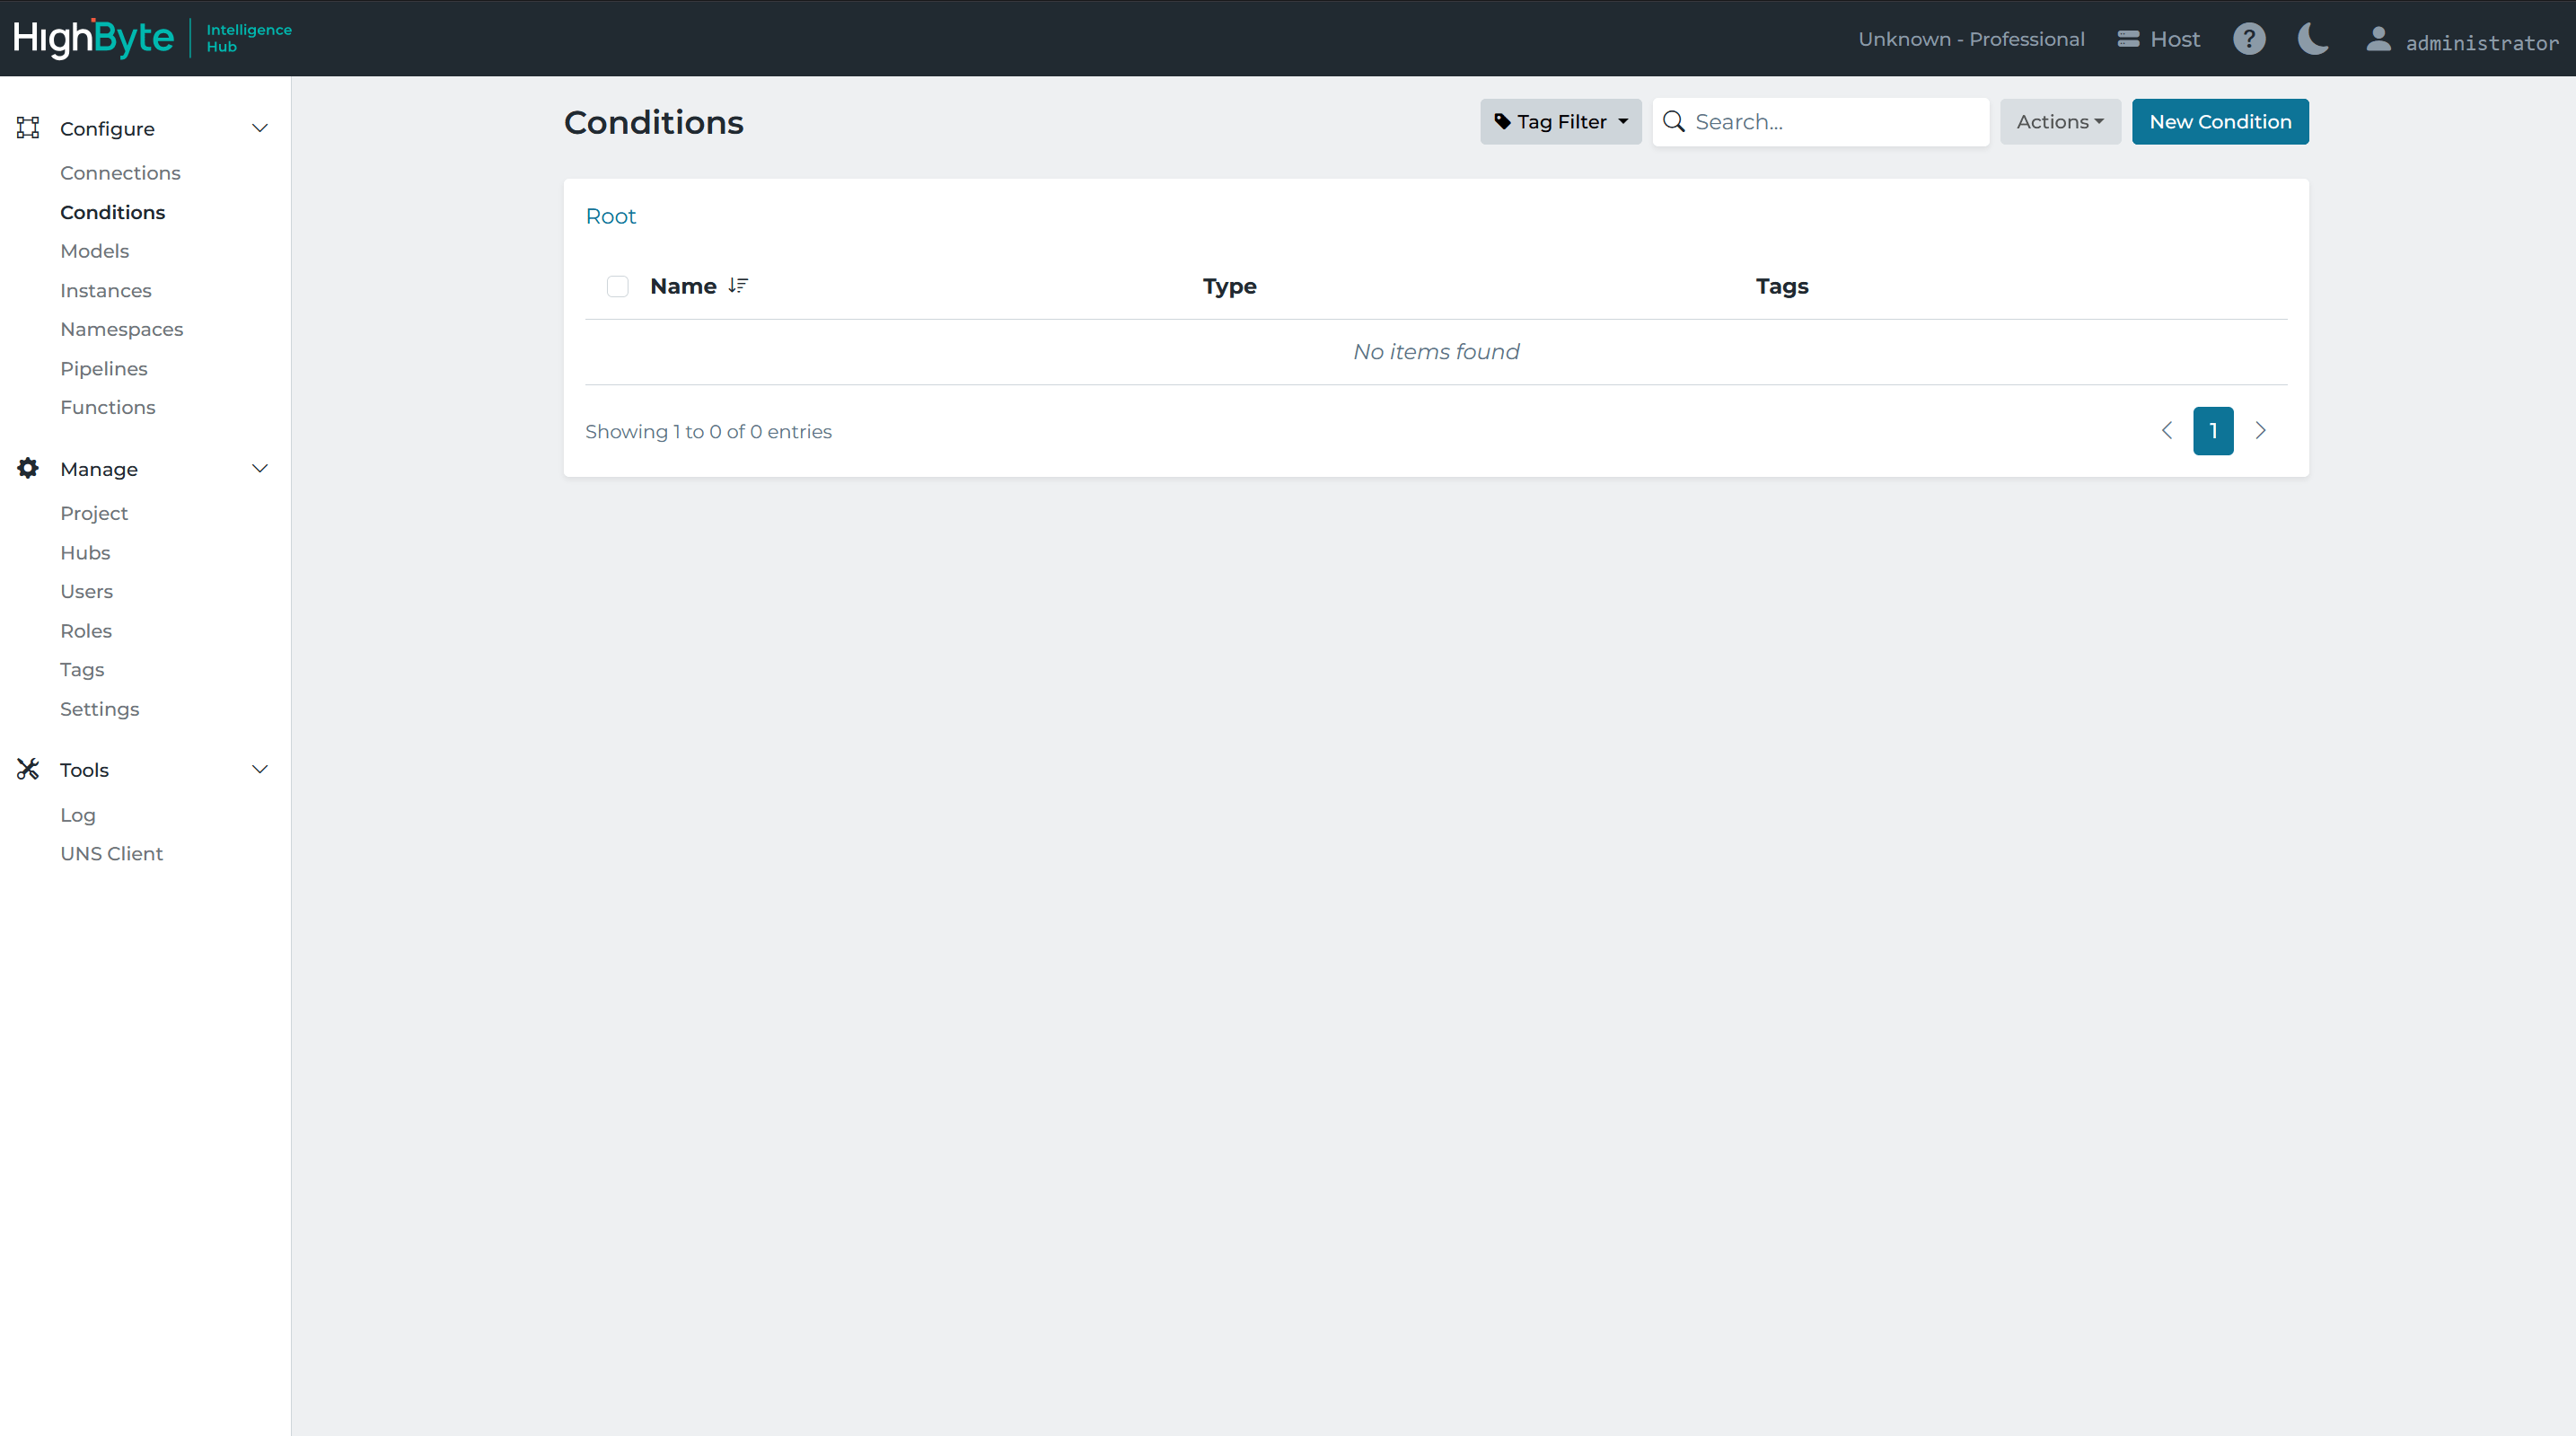The width and height of the screenshot is (2576, 1436).
Task: Open the Actions dropdown menu
Action: pyautogui.click(x=2059, y=122)
